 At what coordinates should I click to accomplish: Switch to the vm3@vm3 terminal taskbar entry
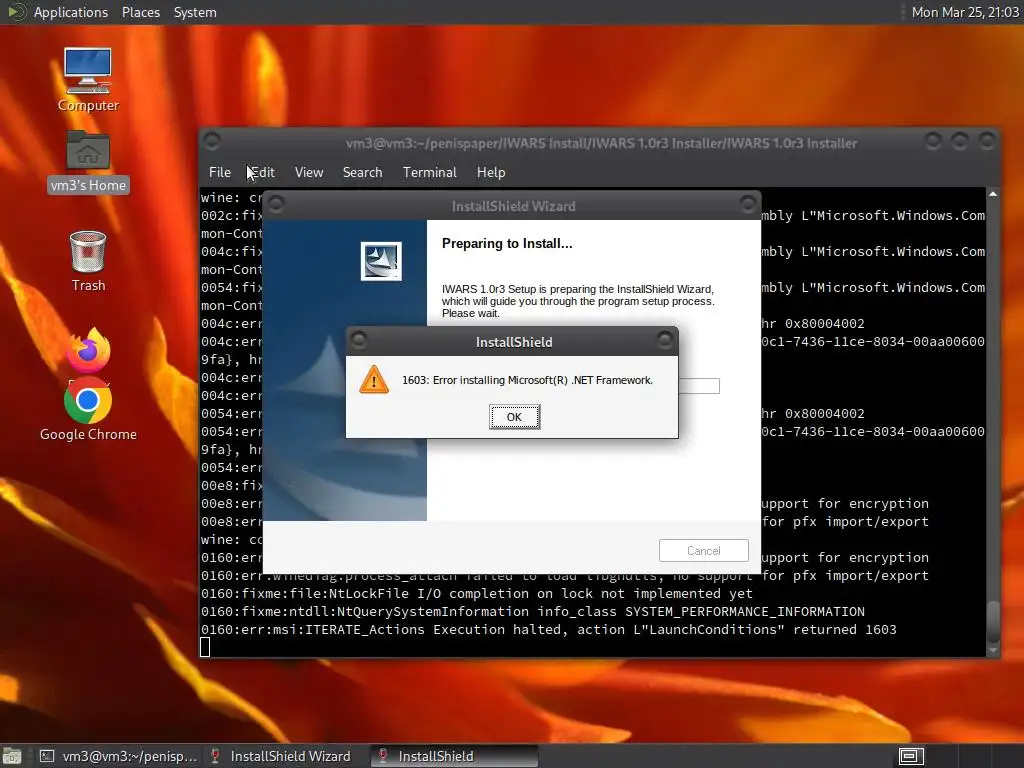tap(118, 756)
